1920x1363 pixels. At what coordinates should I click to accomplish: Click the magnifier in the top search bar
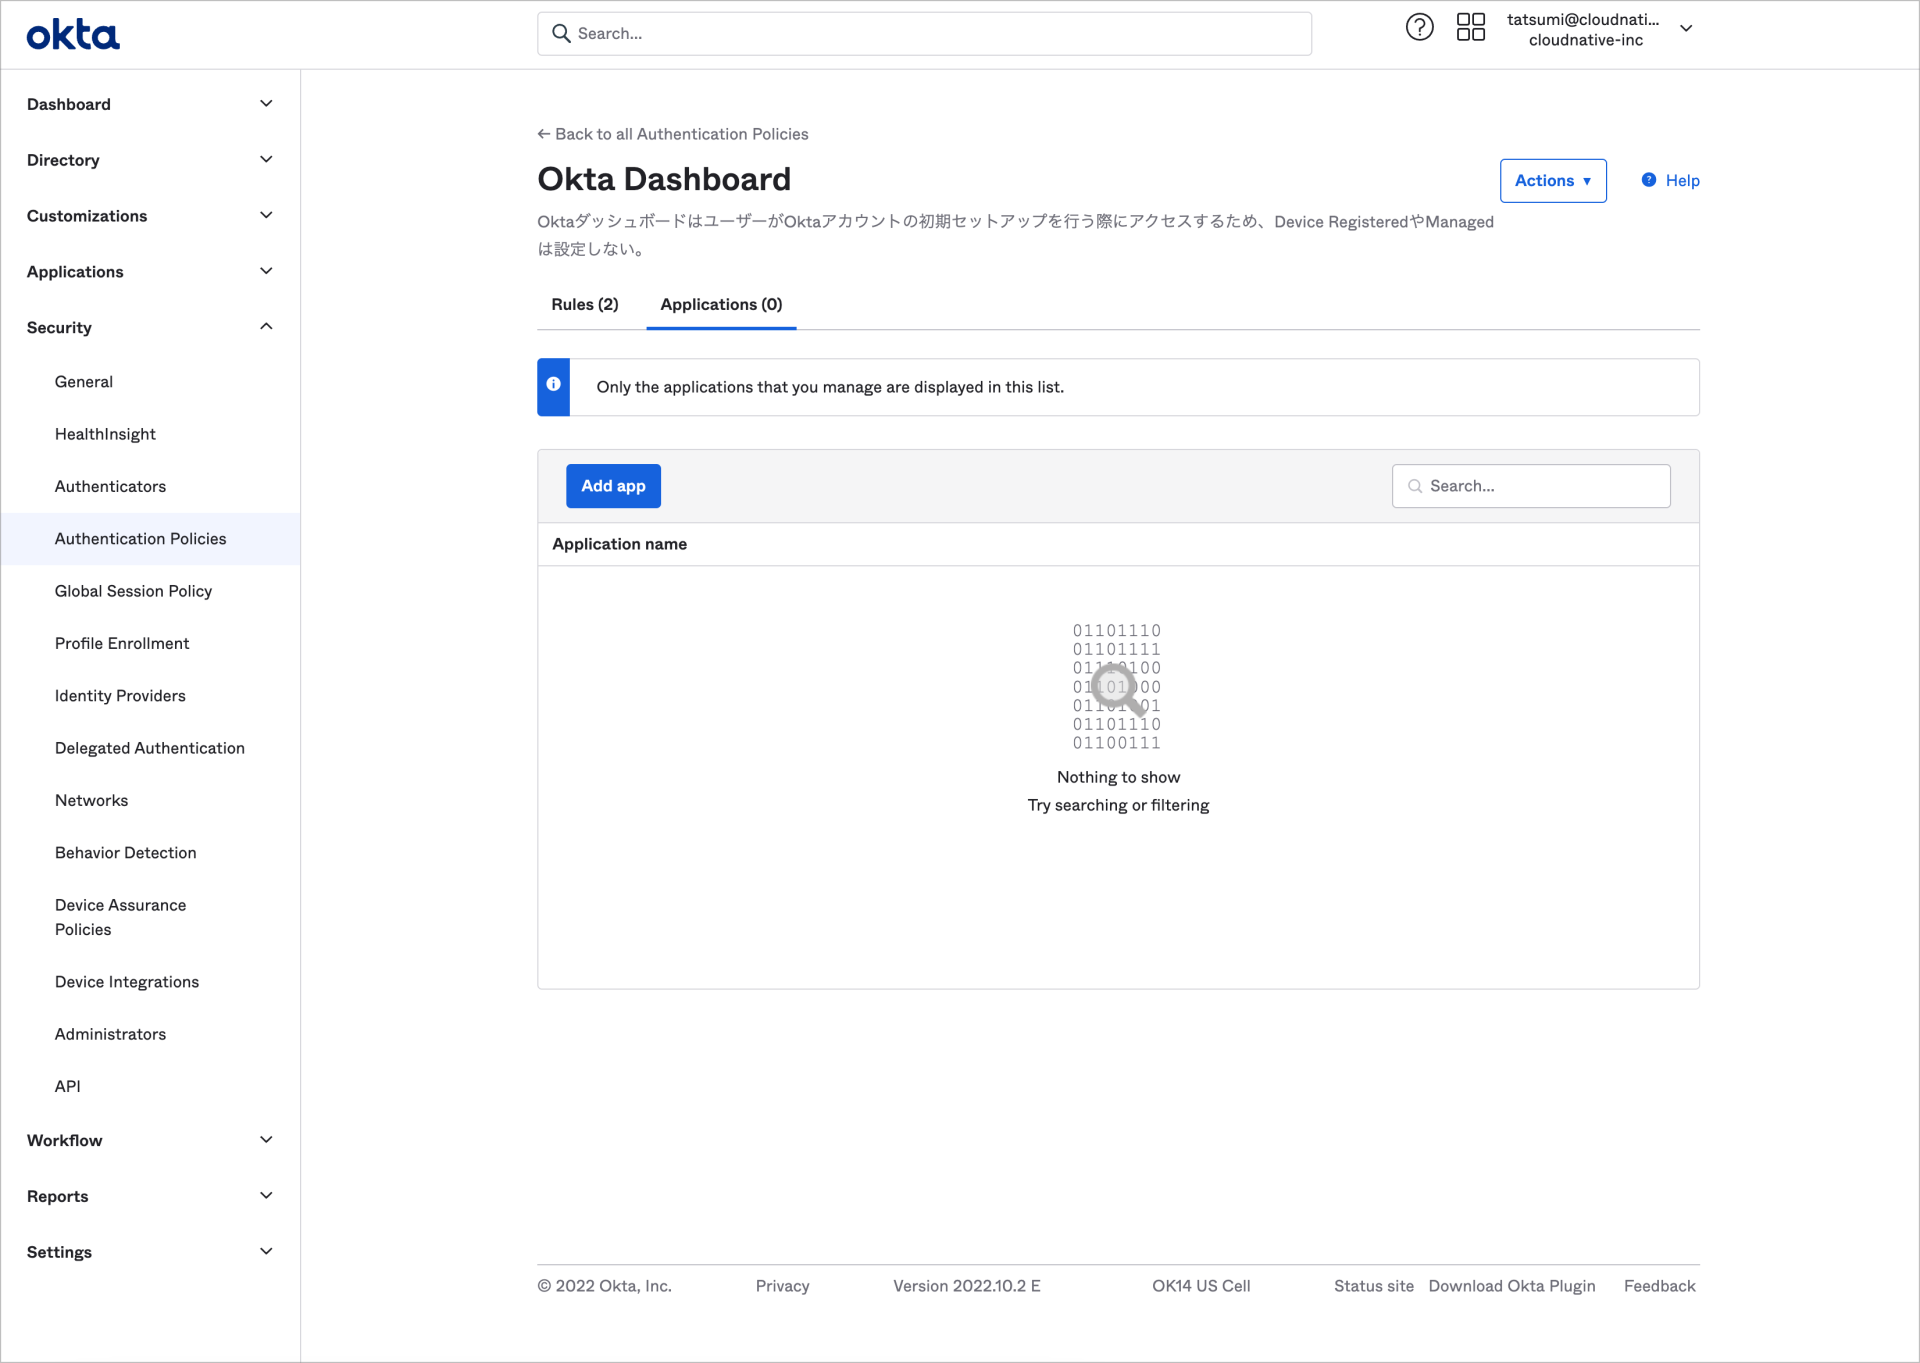point(561,33)
